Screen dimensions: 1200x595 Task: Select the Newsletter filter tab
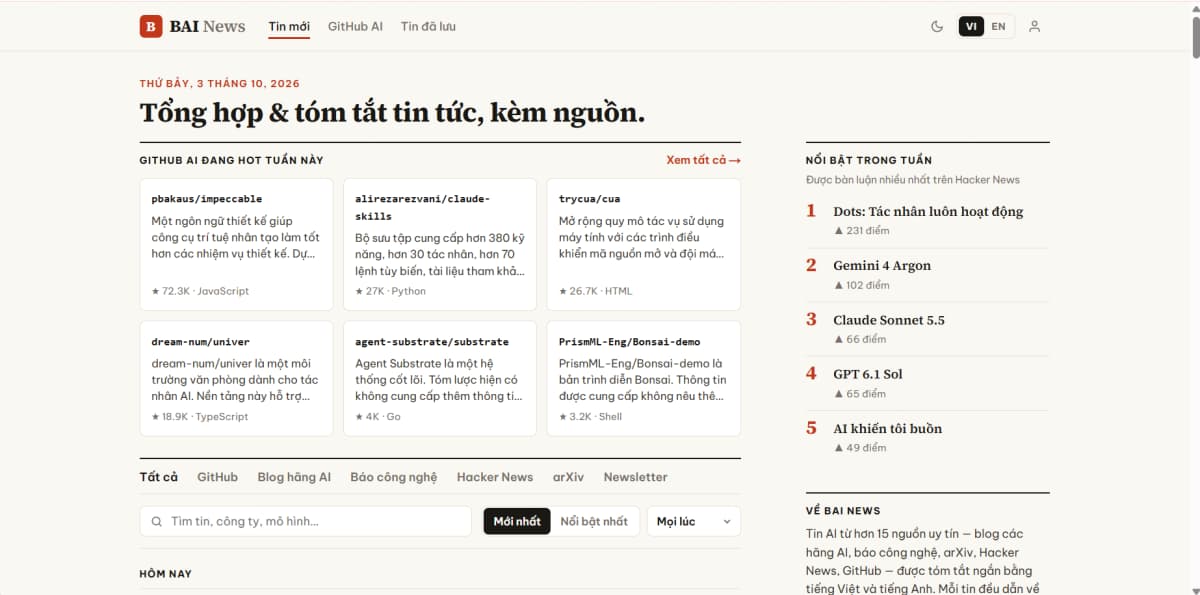coord(635,477)
